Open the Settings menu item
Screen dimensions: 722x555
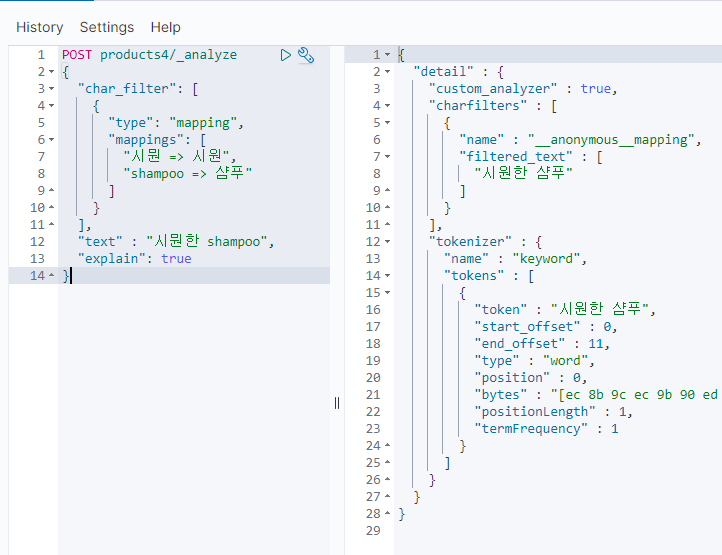107,27
